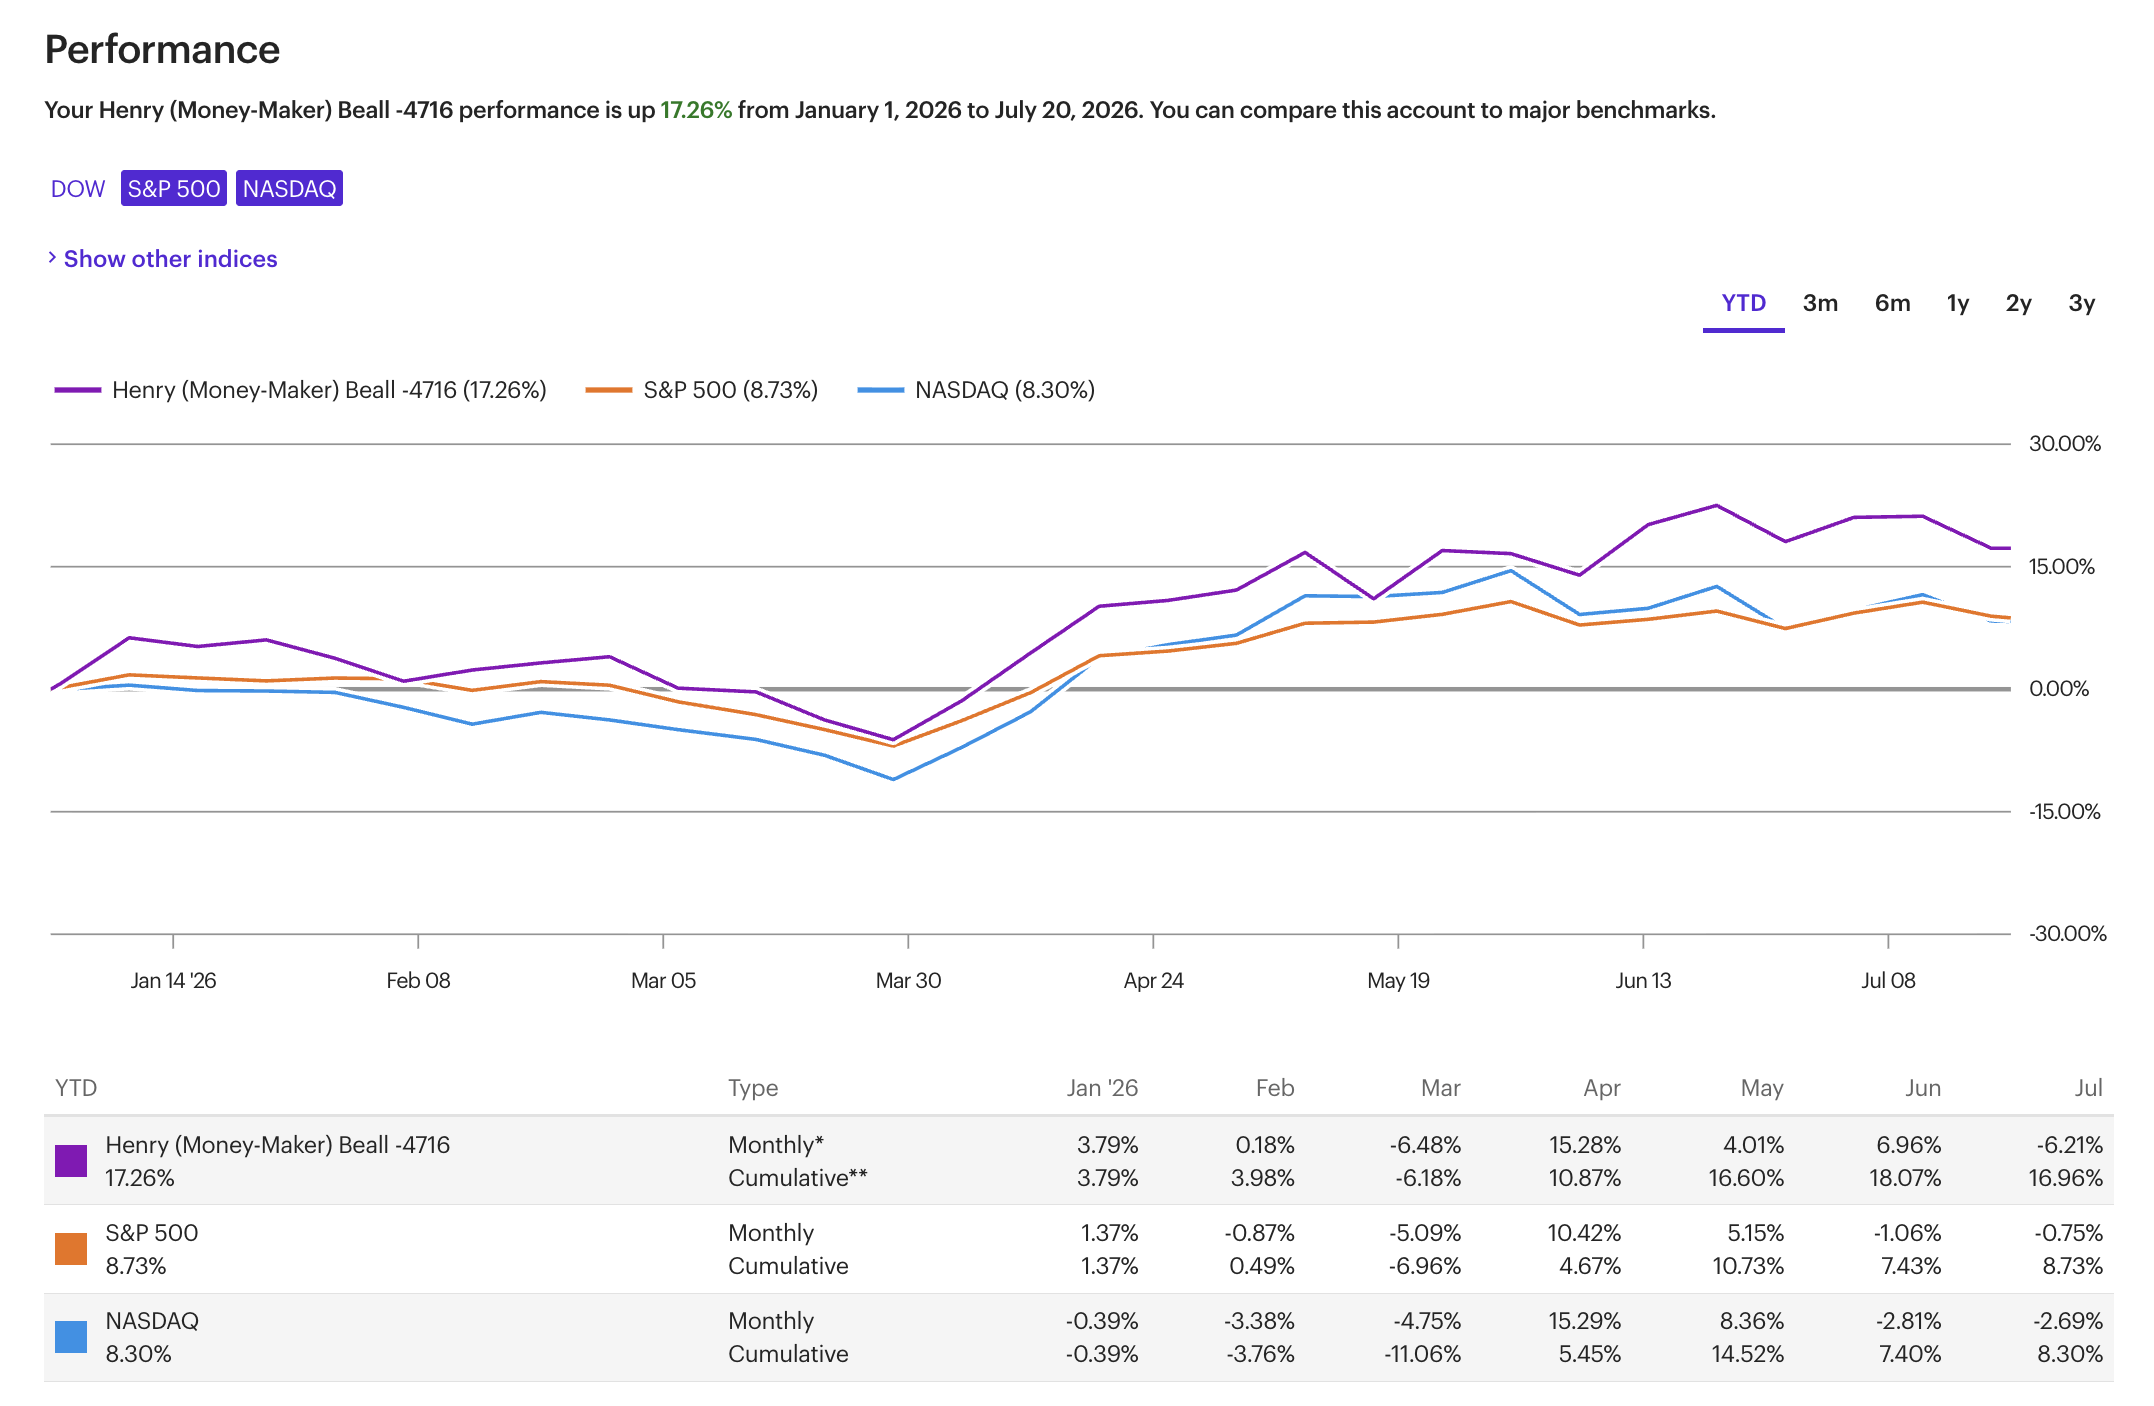This screenshot has height=1406, width=2154.
Task: Click the Mar 30 axis tick label
Action: (x=908, y=981)
